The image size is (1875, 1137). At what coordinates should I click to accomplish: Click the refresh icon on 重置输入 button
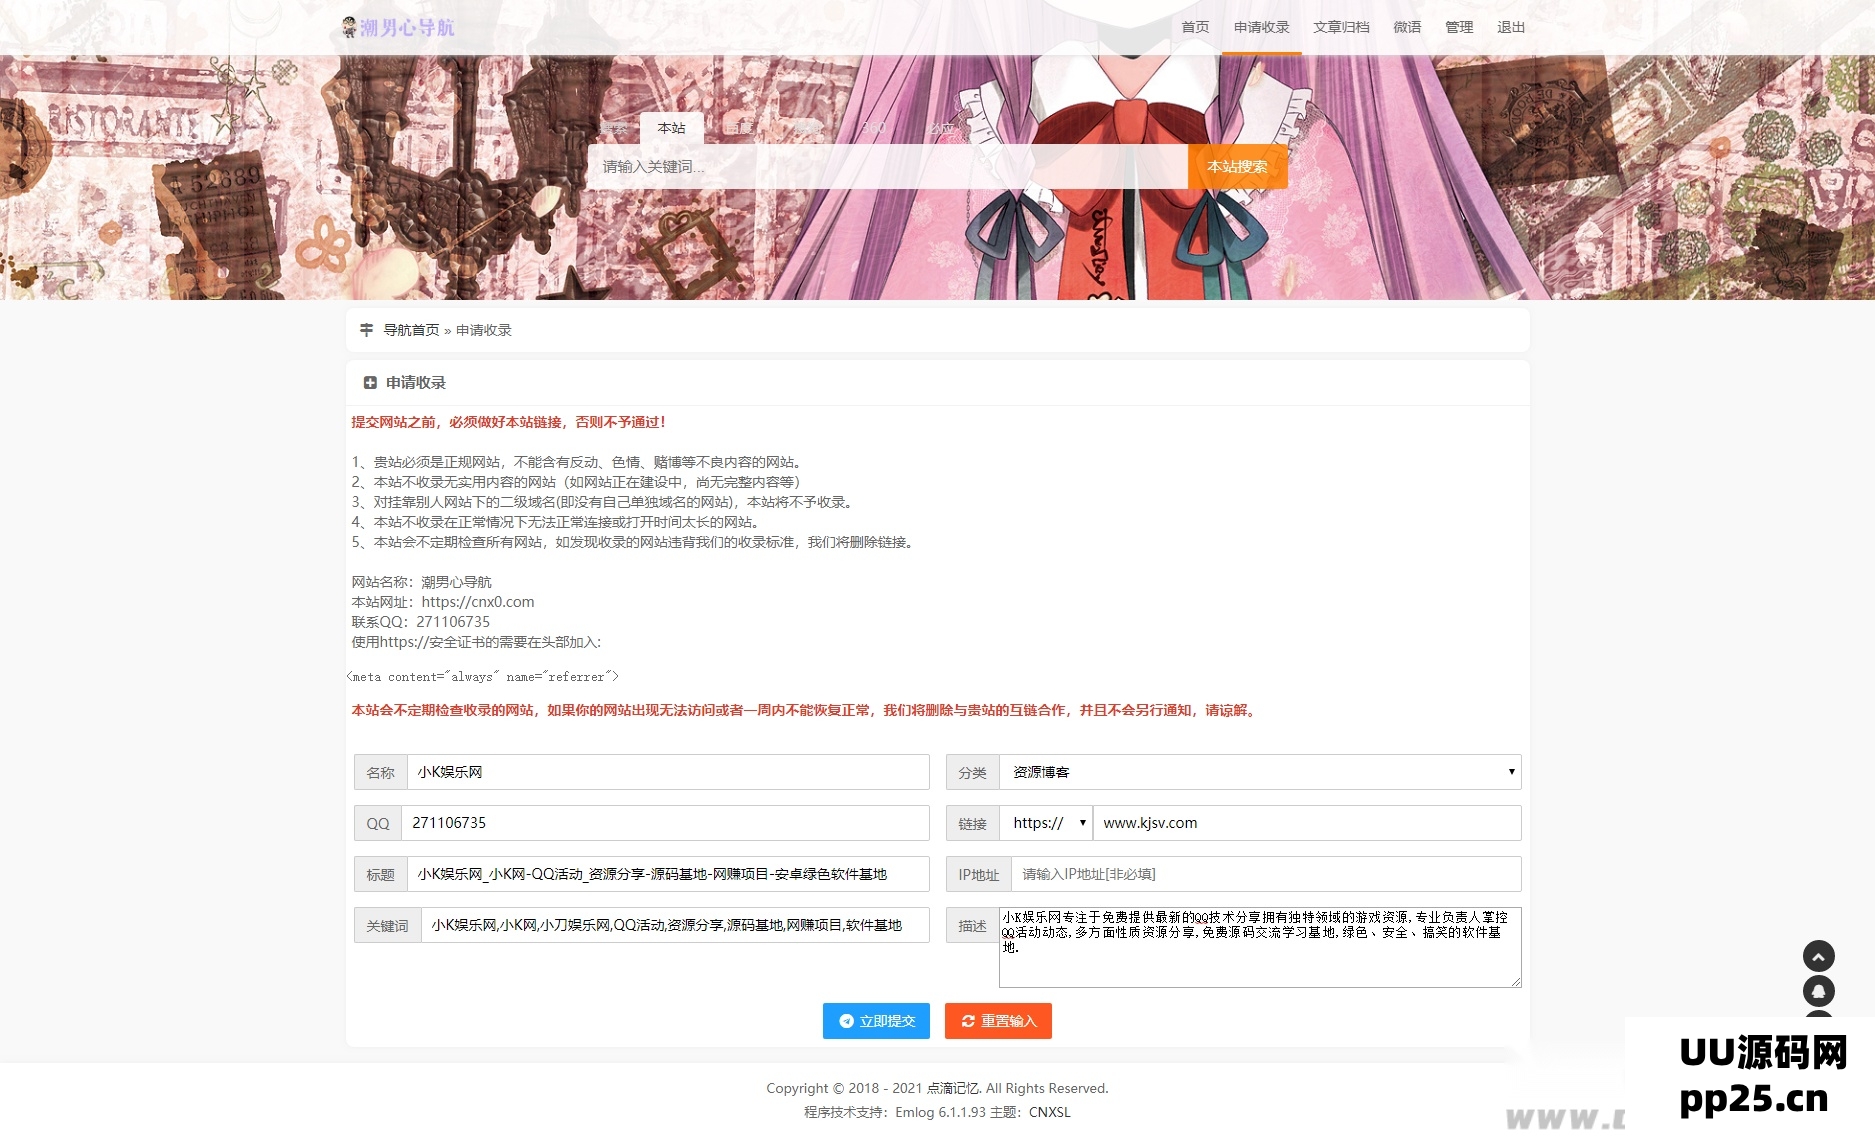(x=967, y=1021)
